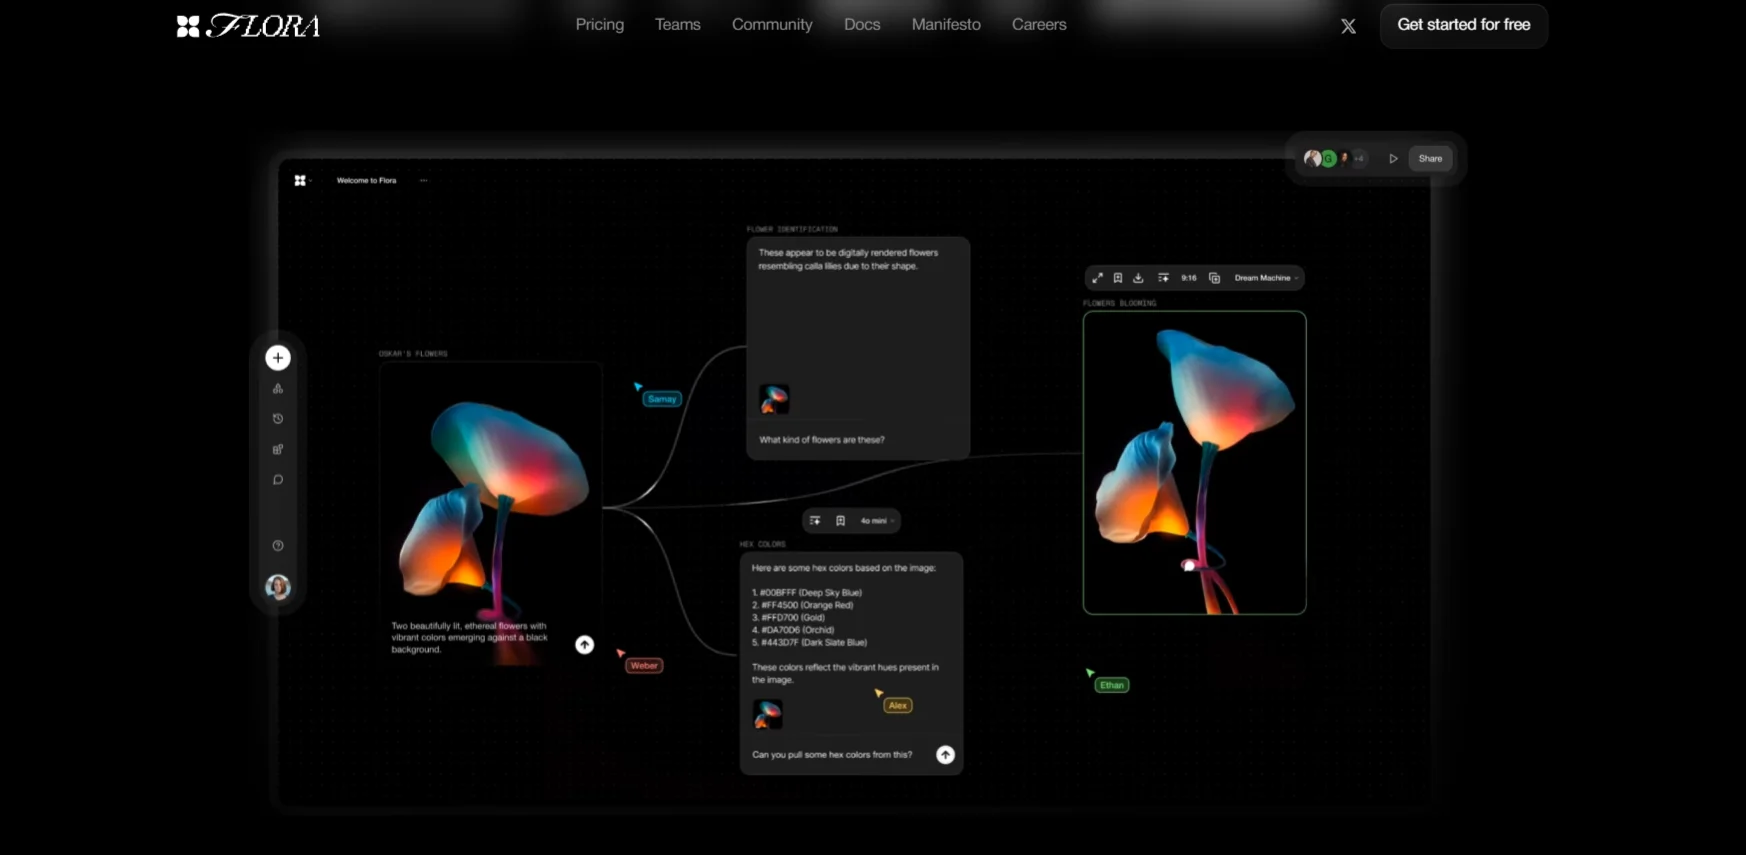Open the comments speech bubble icon in sidebar
Screen dimensions: 1746x855
click(x=278, y=480)
